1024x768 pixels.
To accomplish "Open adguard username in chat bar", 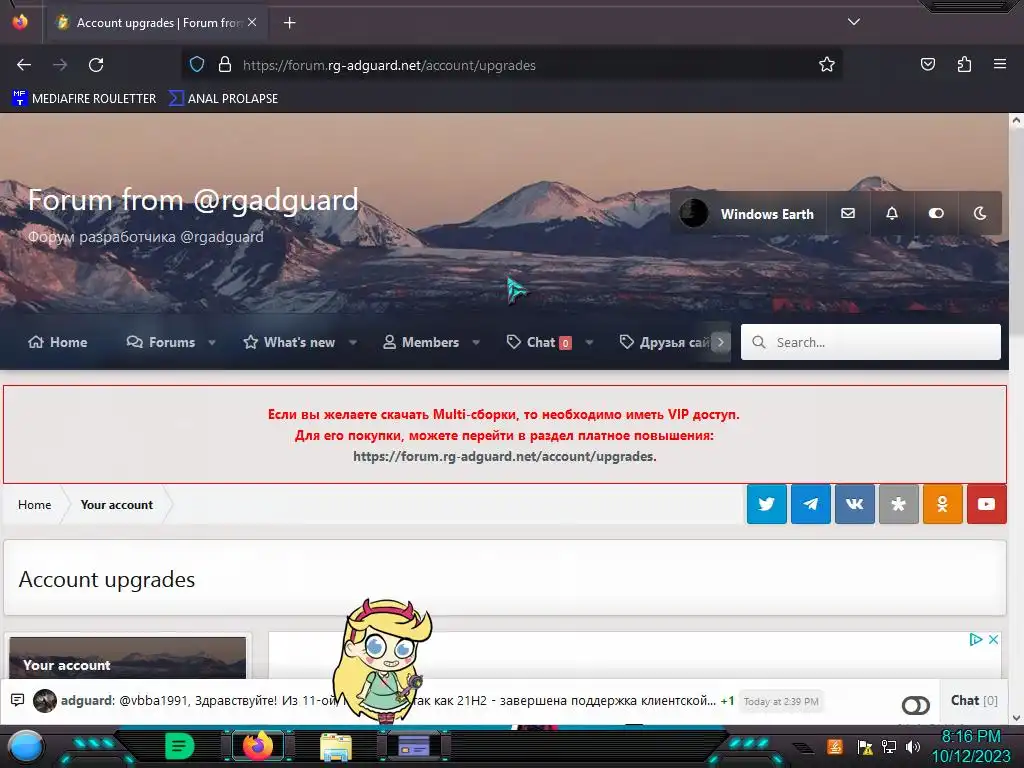I will click(x=86, y=700).
